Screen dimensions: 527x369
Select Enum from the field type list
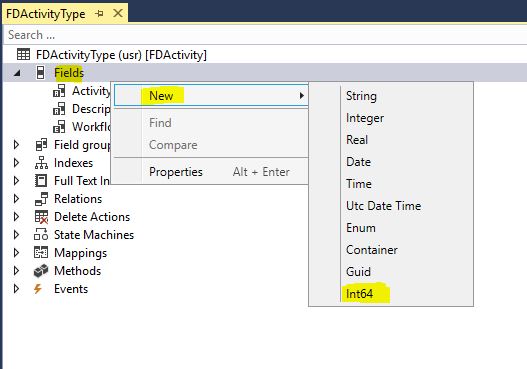click(361, 228)
